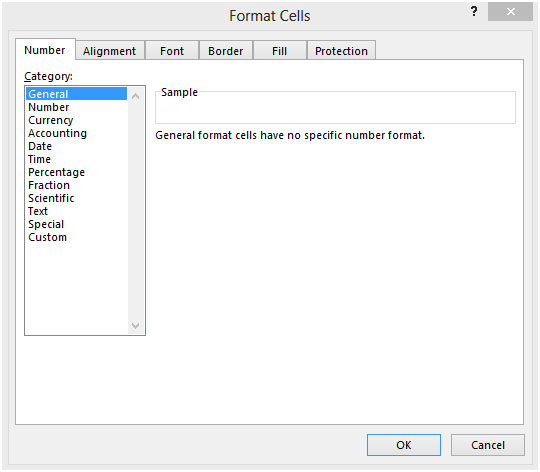540x472 pixels.
Task: Select the Number tab
Action: coord(45,50)
